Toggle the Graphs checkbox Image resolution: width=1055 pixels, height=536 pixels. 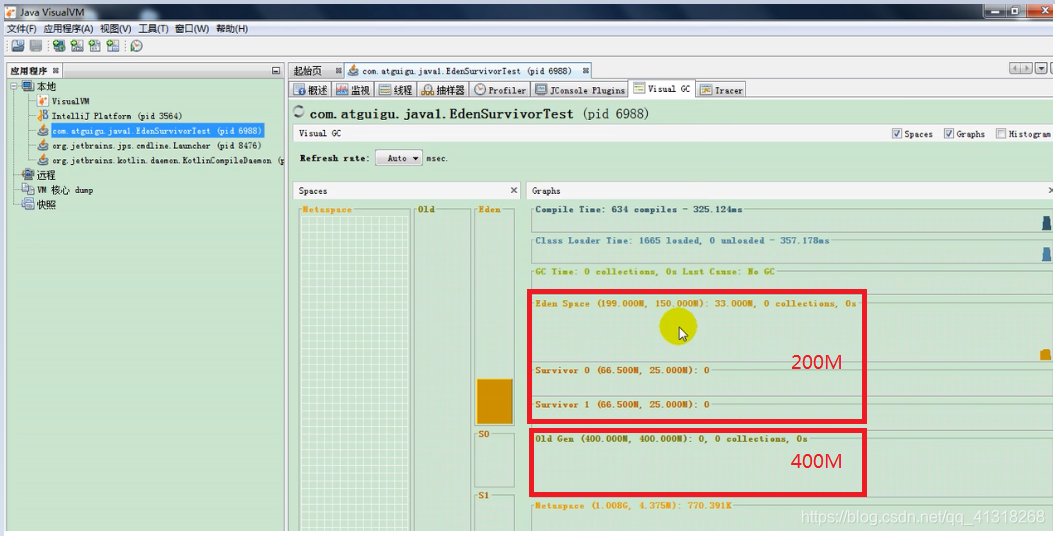tap(949, 134)
